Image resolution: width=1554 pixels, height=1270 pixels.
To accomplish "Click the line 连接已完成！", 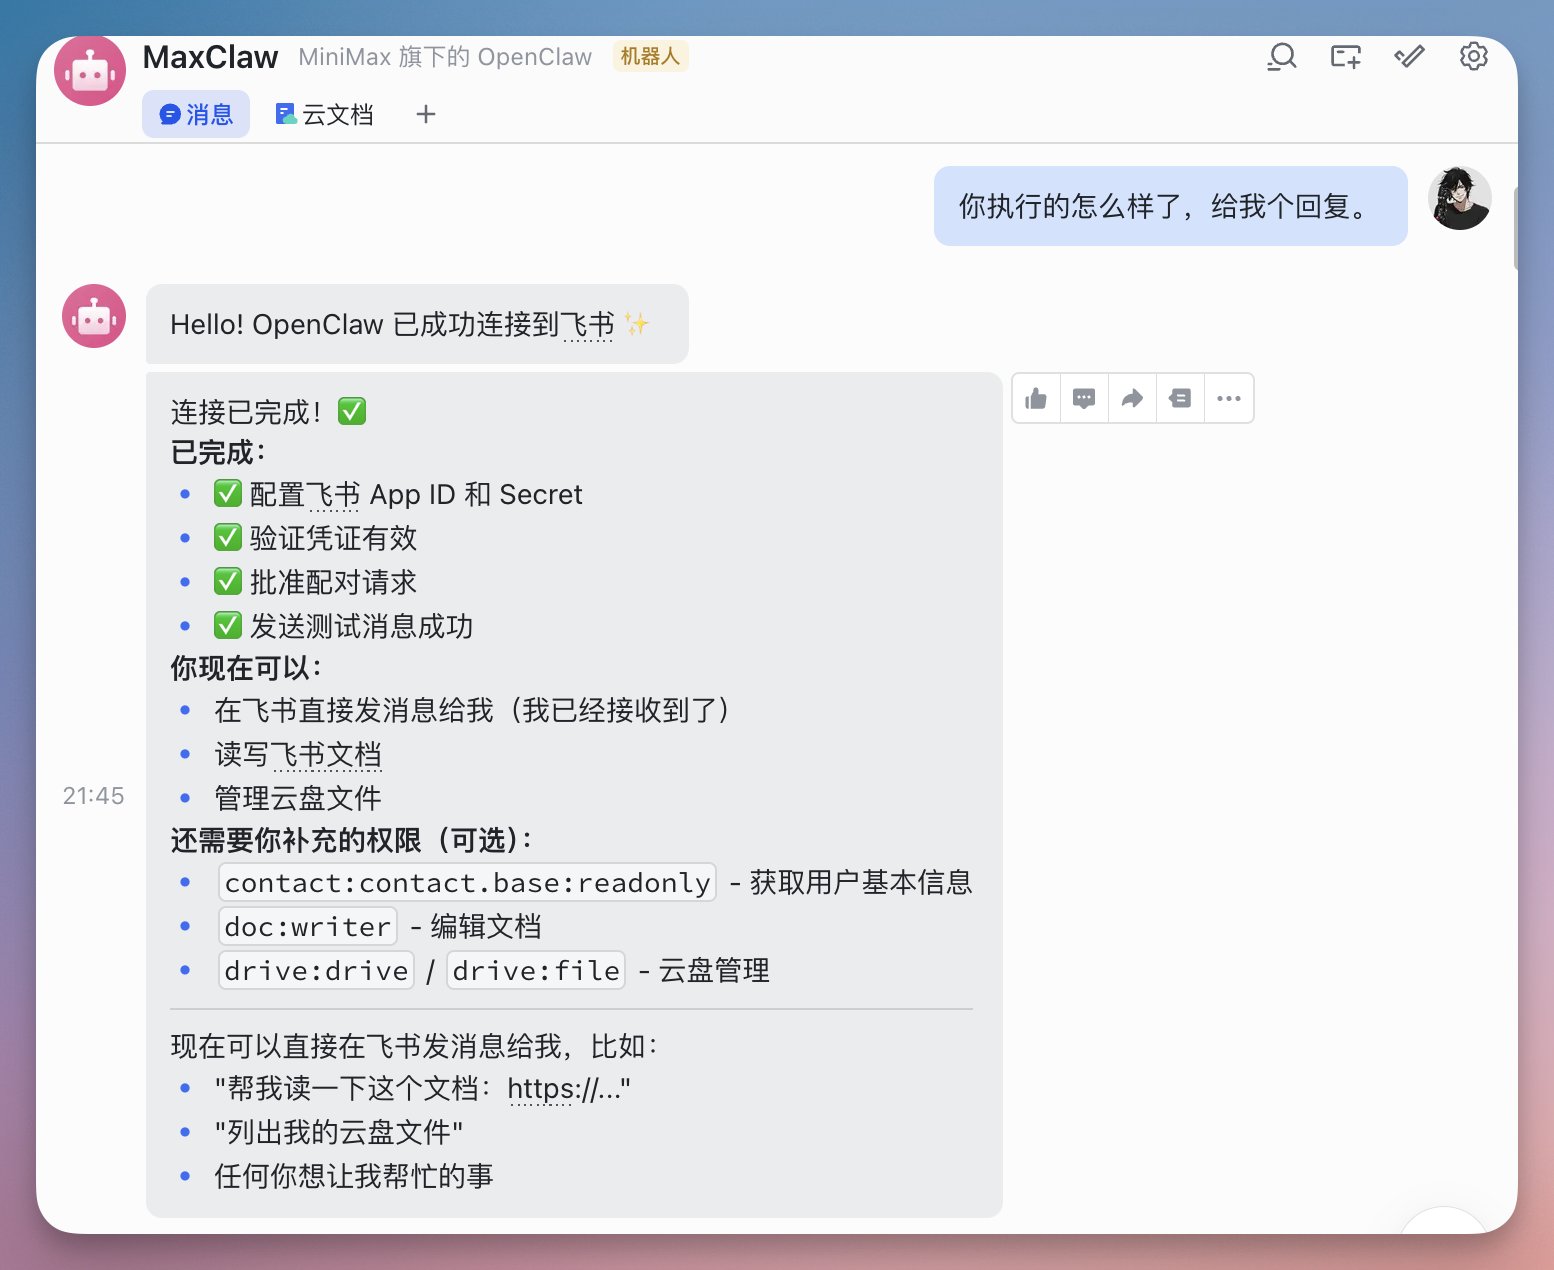I will click(269, 412).
